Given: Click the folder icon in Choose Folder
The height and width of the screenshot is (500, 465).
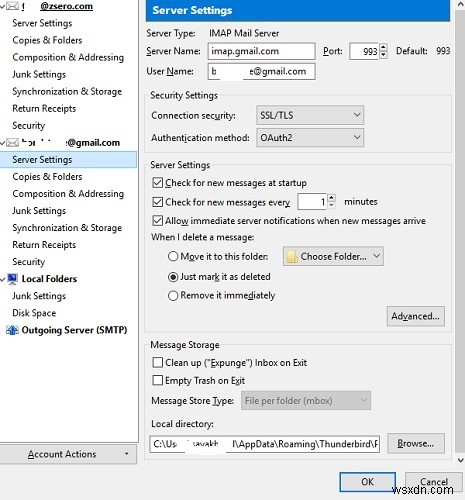Looking at the screenshot, I should 292,257.
